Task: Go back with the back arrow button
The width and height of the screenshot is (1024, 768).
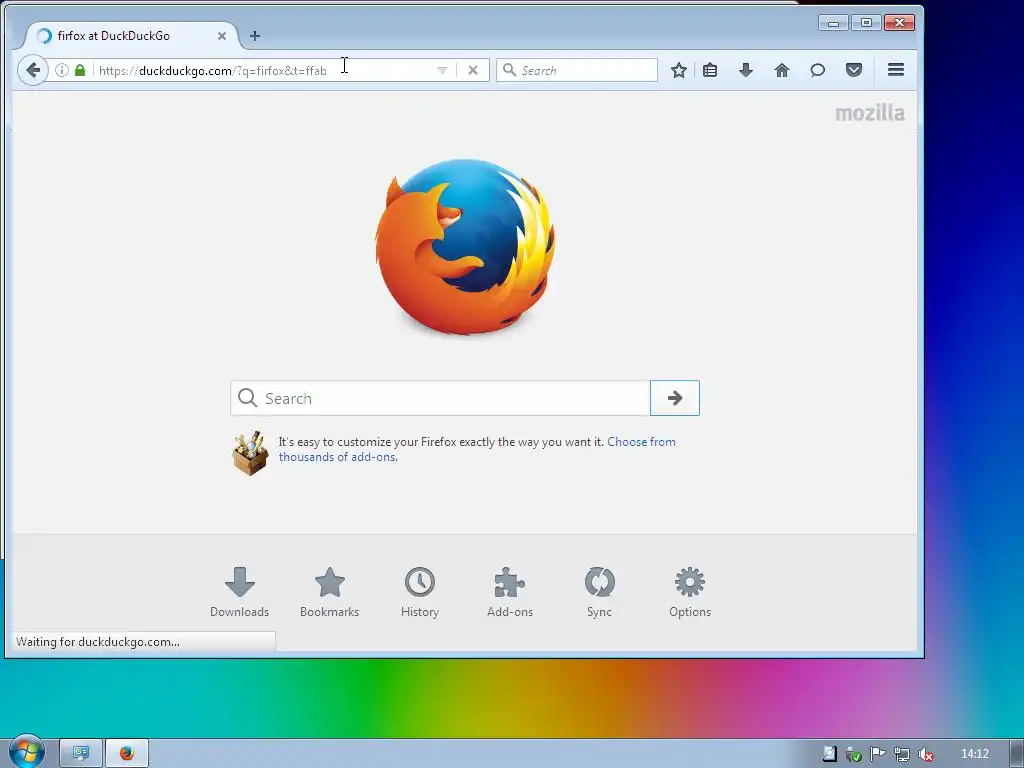Action: [33, 70]
